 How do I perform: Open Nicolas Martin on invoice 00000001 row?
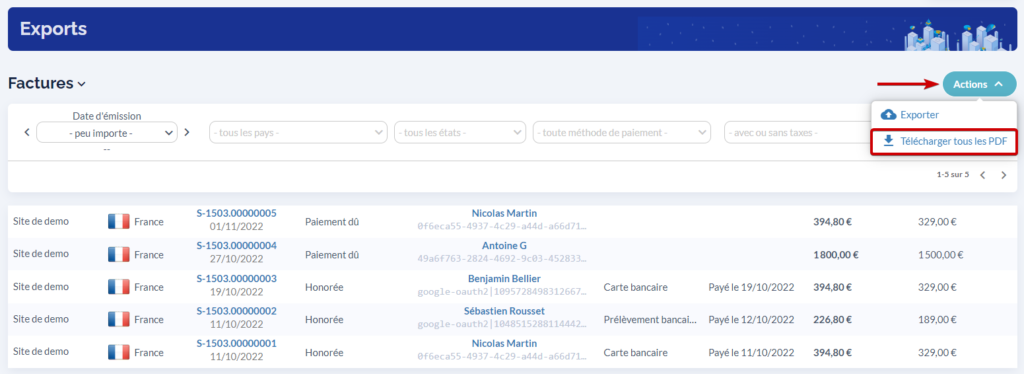504,343
